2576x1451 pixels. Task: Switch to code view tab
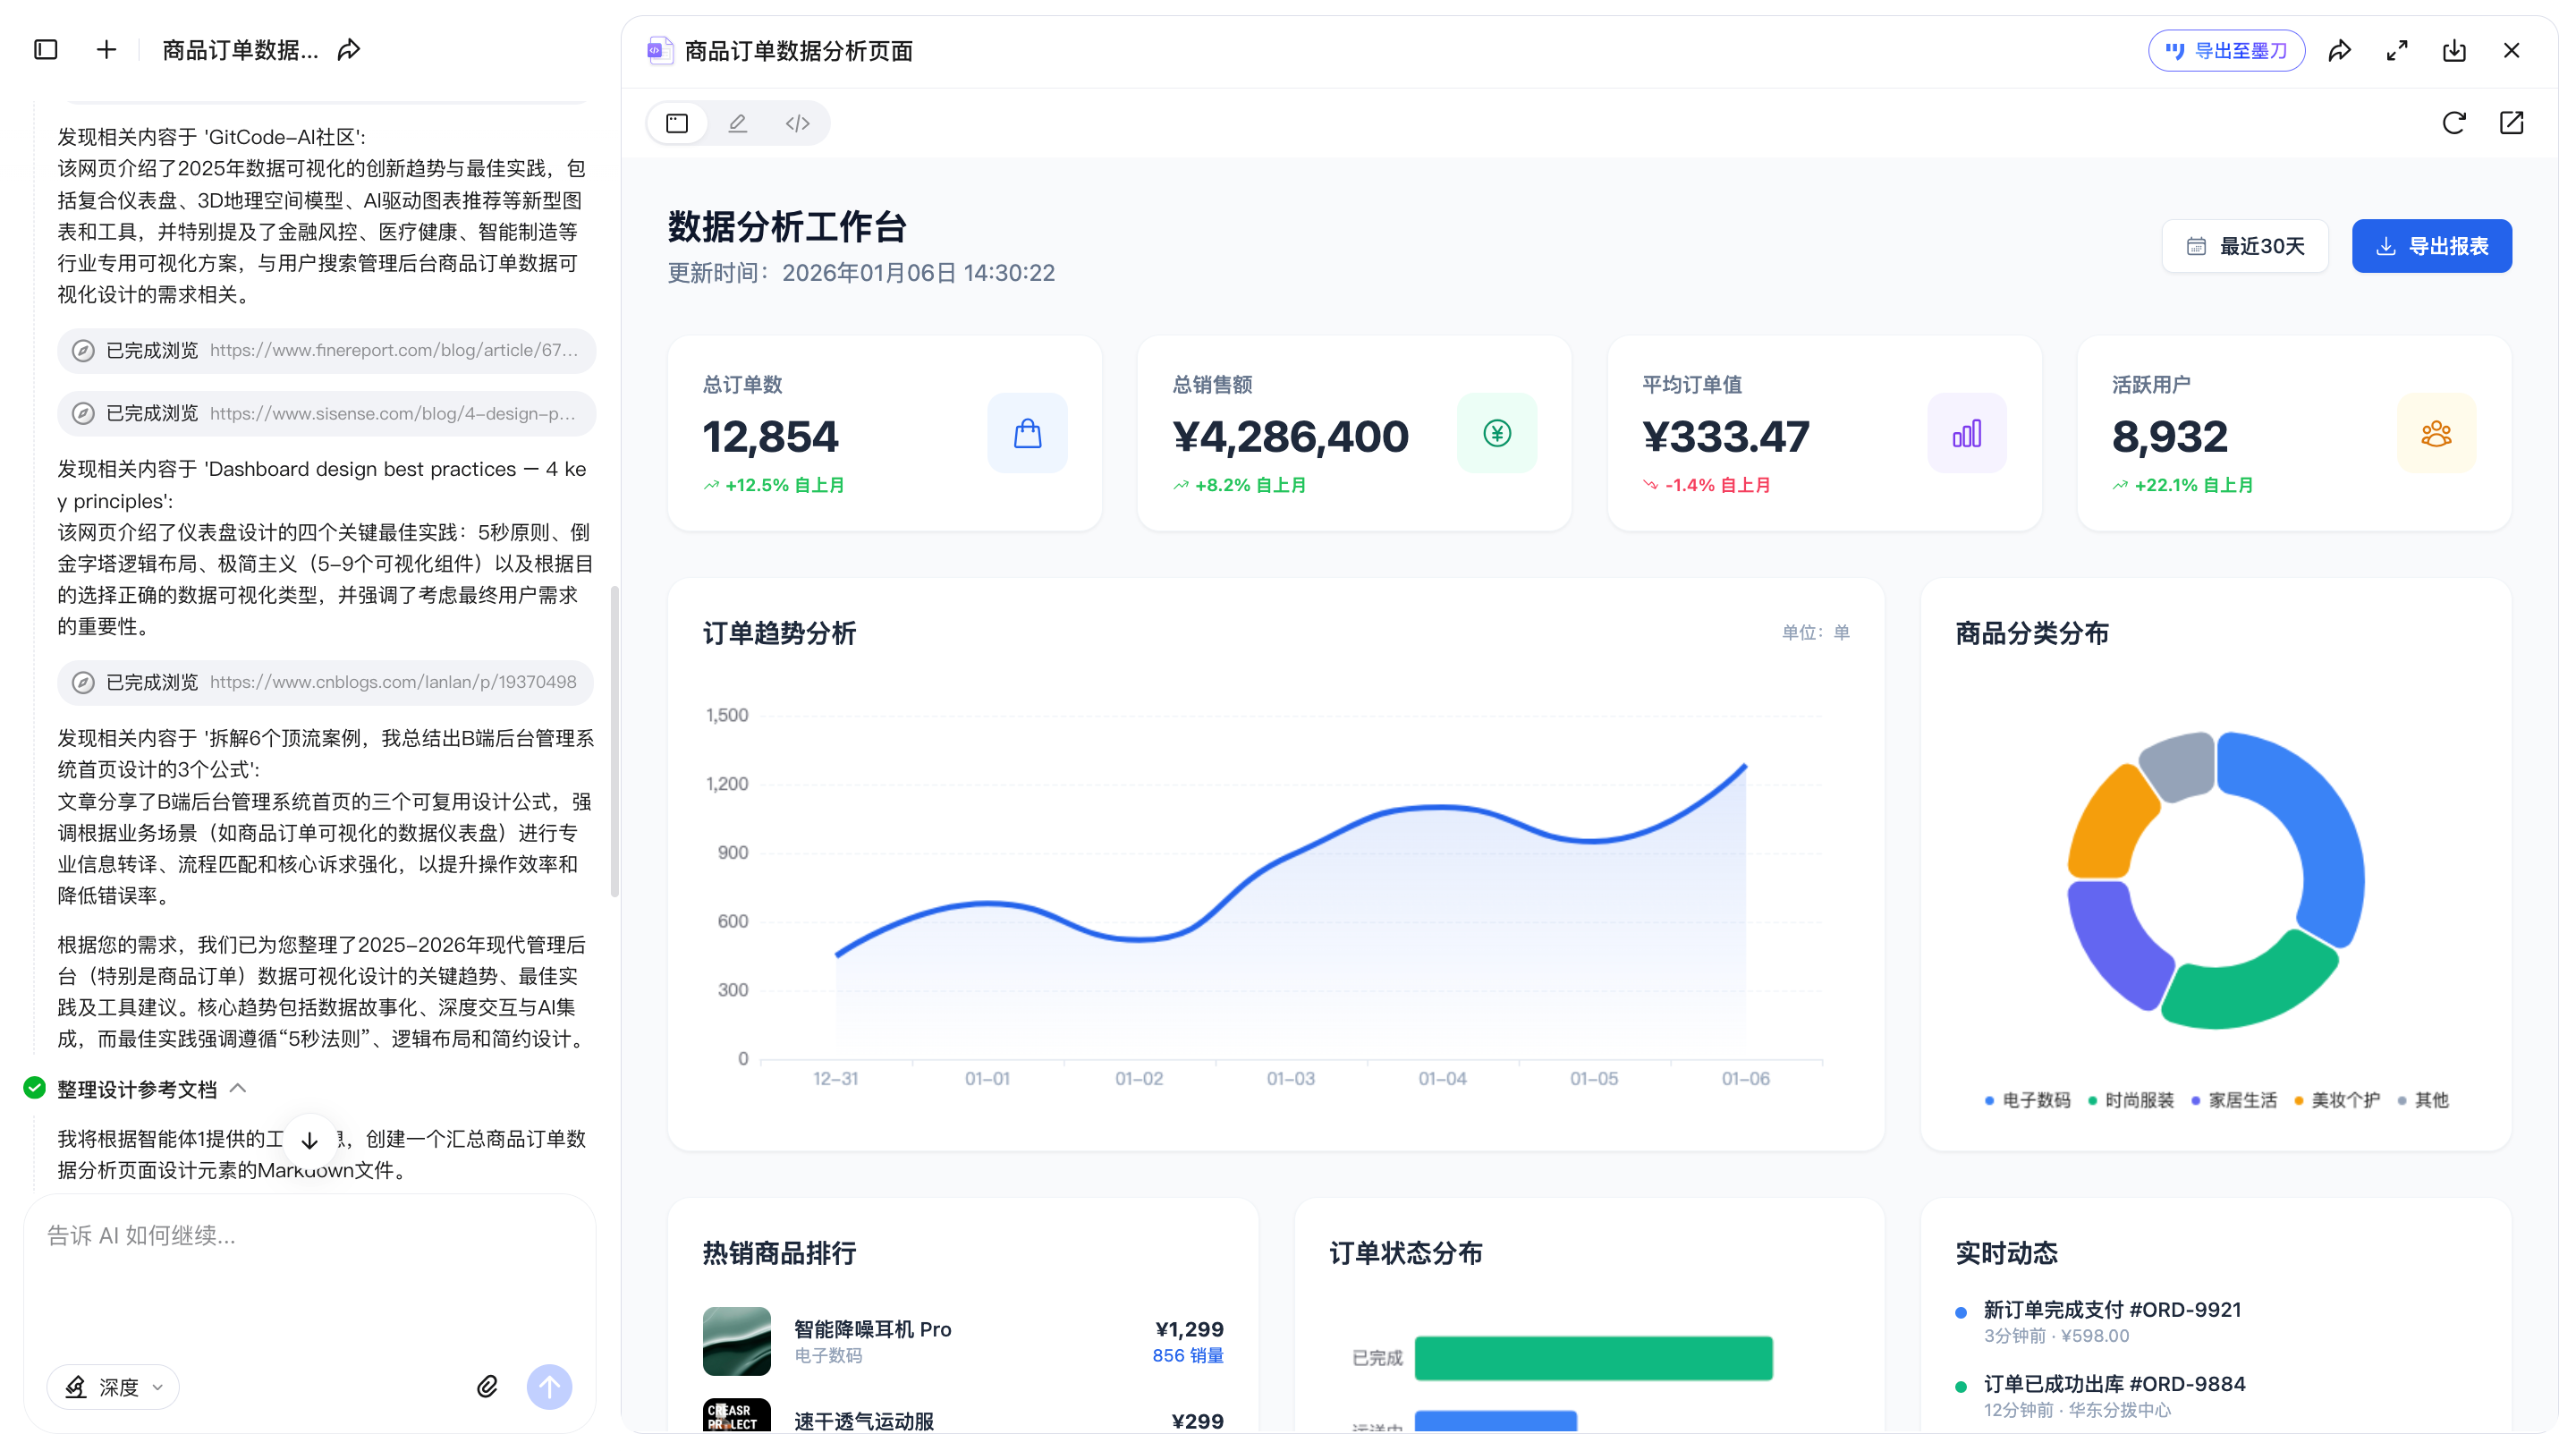coord(797,123)
